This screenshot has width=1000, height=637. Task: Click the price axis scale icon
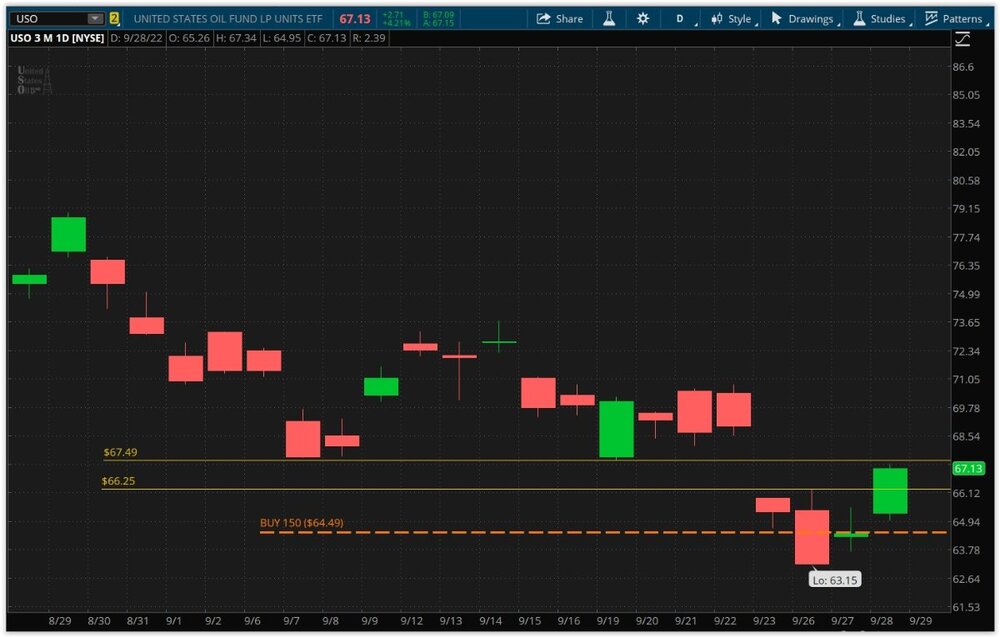(962, 39)
